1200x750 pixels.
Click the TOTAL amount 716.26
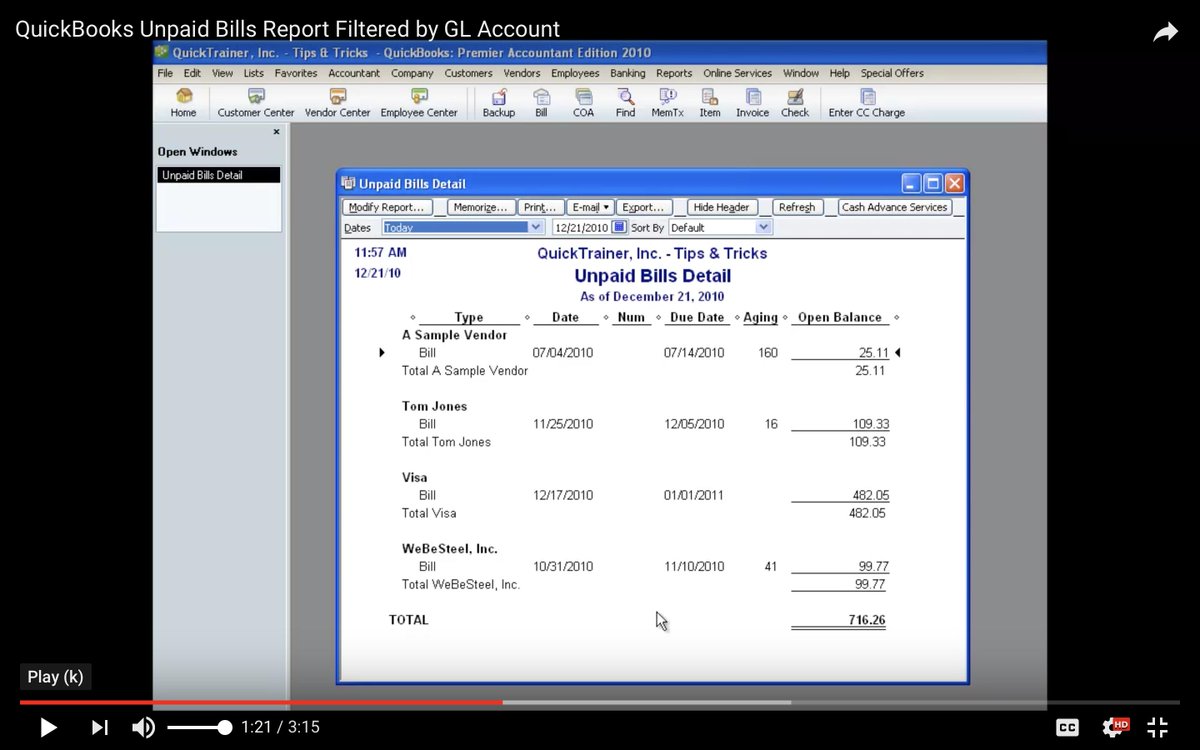point(867,620)
